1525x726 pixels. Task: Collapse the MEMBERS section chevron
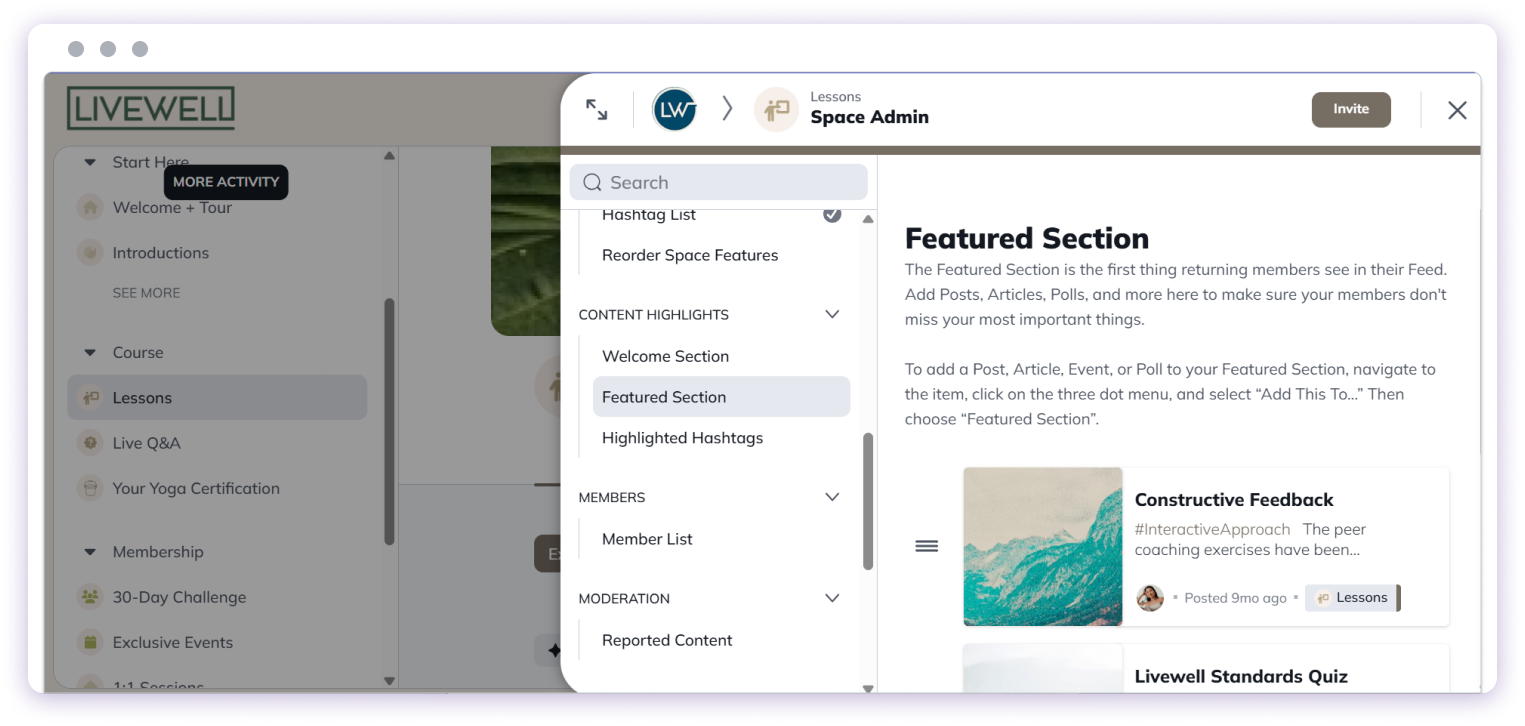[x=832, y=497]
